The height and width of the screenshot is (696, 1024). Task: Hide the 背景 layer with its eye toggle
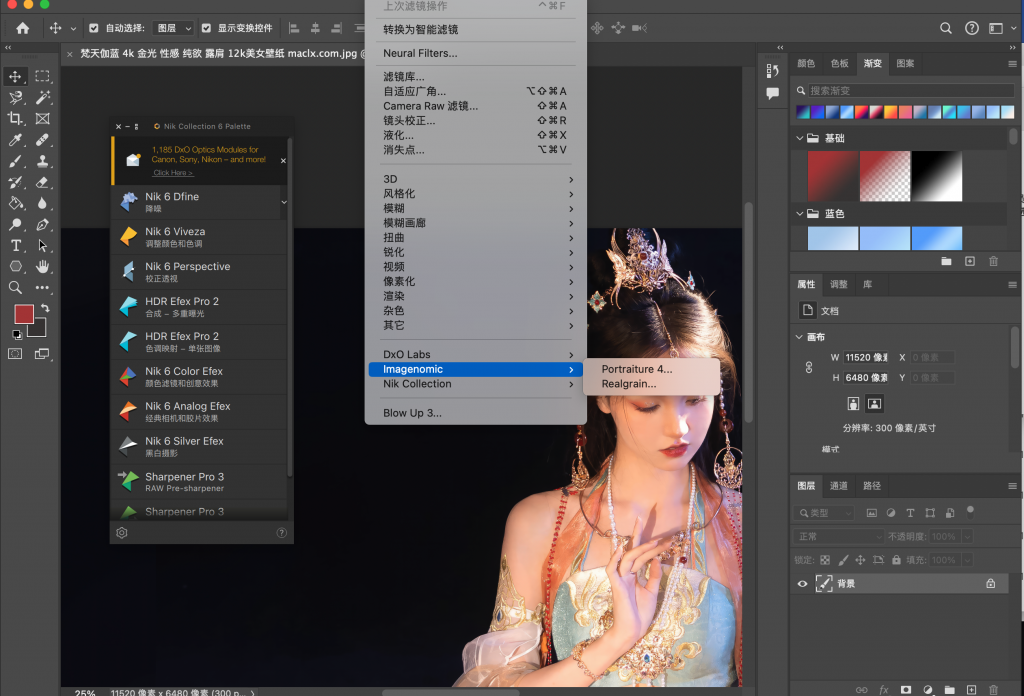(803, 583)
